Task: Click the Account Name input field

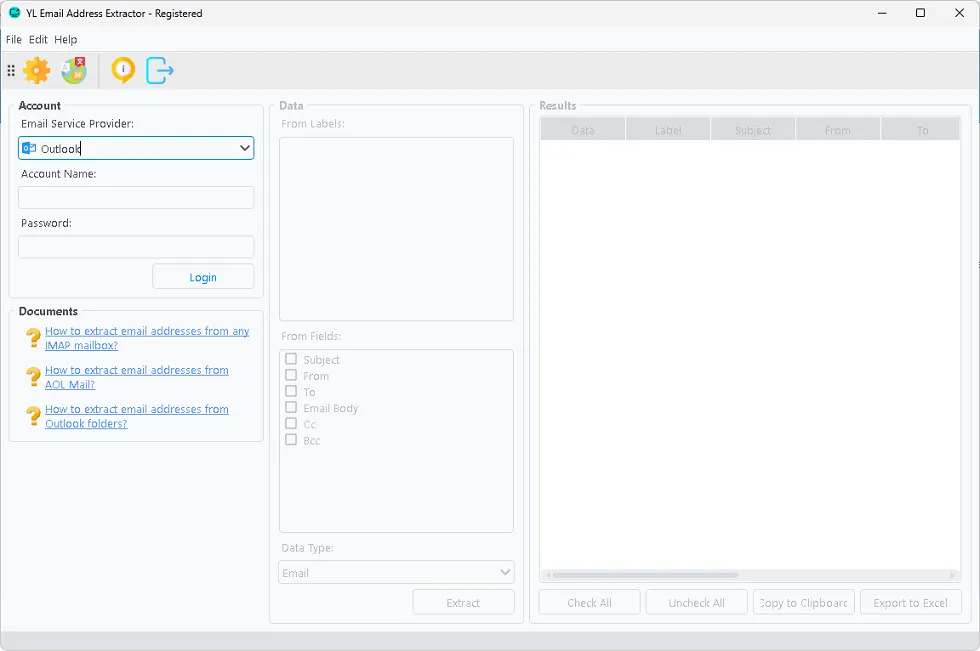Action: click(136, 198)
